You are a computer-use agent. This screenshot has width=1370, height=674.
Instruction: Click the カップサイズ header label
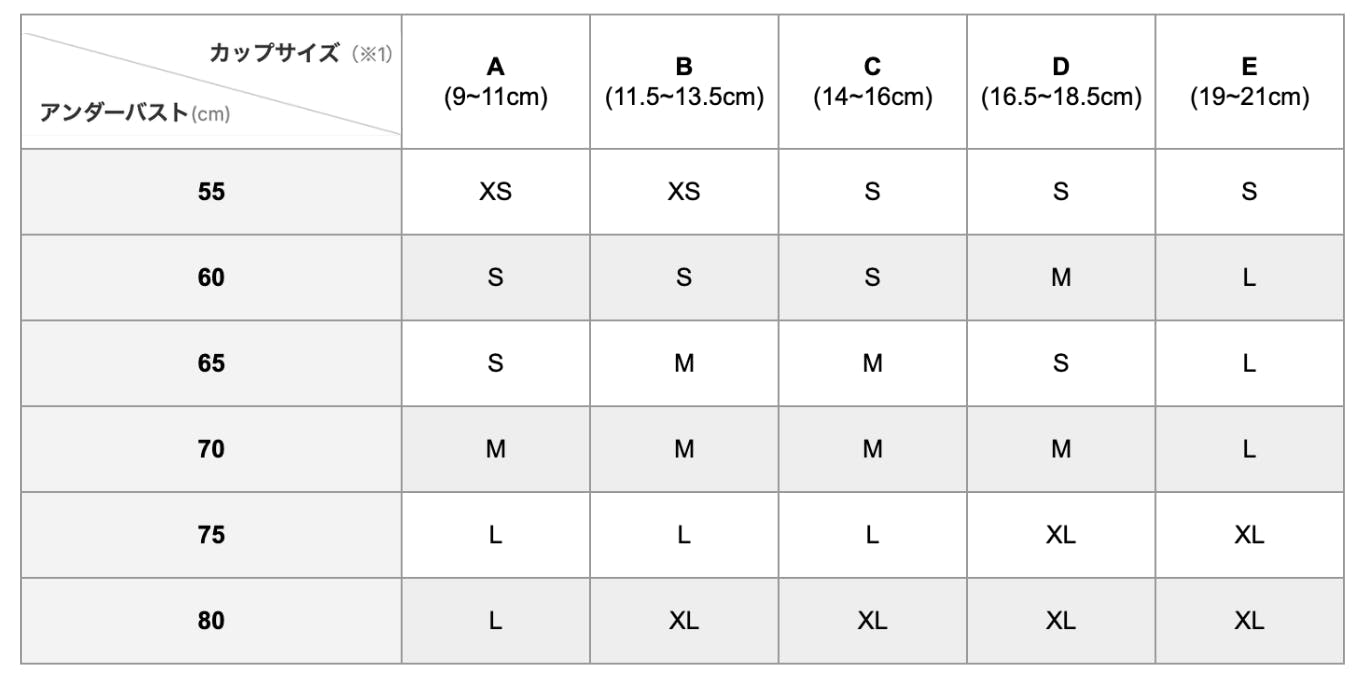(x=274, y=53)
